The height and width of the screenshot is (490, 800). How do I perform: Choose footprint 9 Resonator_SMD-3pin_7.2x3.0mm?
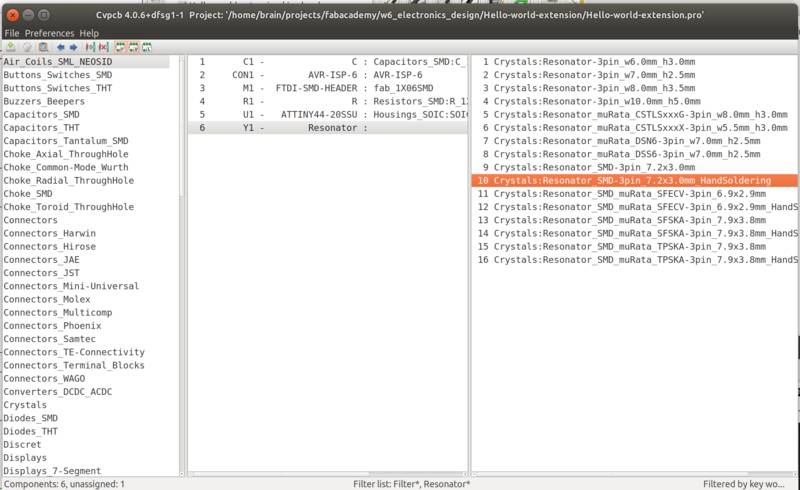tap(635, 167)
